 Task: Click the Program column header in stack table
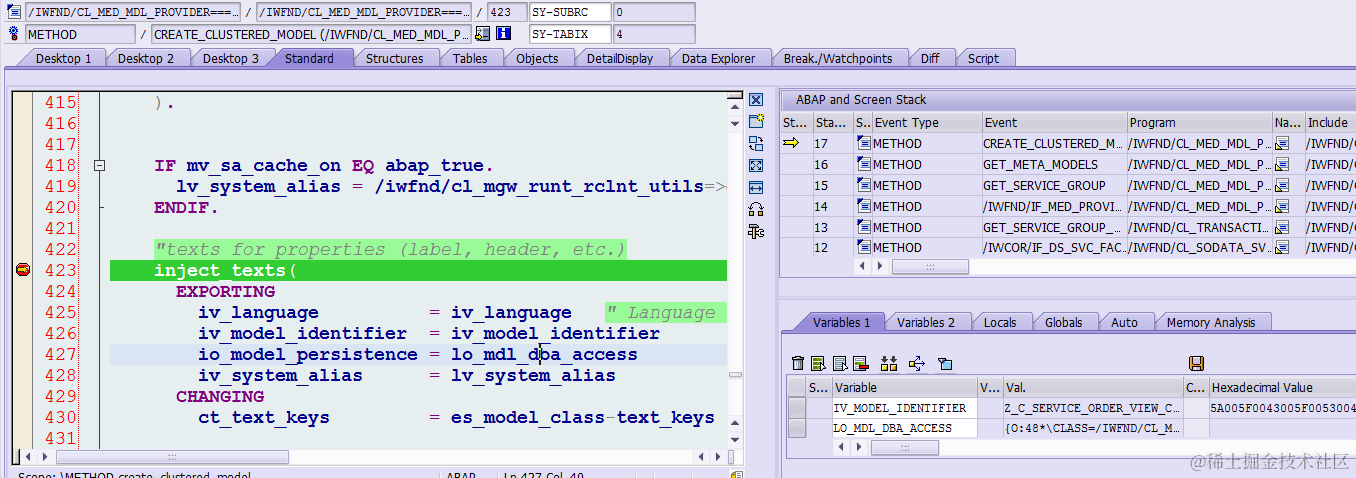click(1199, 122)
